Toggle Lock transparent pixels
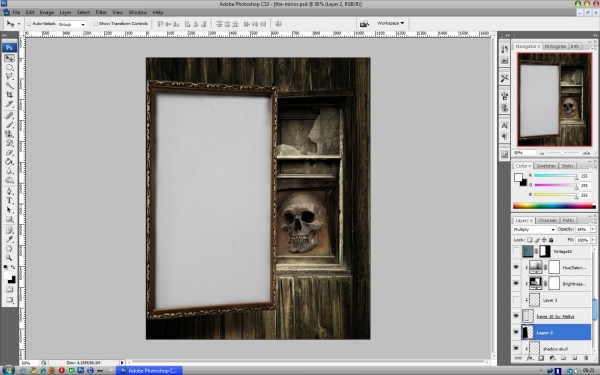This screenshot has width=600, height=375. [530, 240]
